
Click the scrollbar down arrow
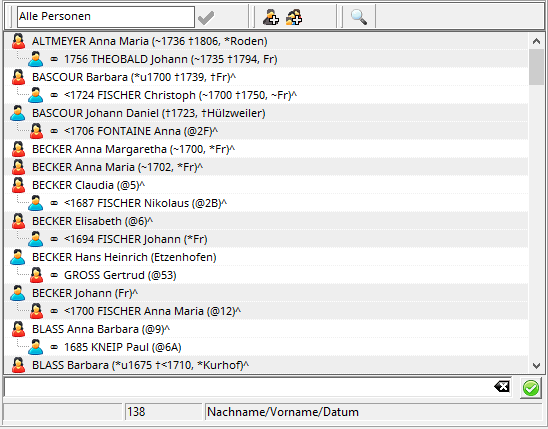(x=536, y=366)
